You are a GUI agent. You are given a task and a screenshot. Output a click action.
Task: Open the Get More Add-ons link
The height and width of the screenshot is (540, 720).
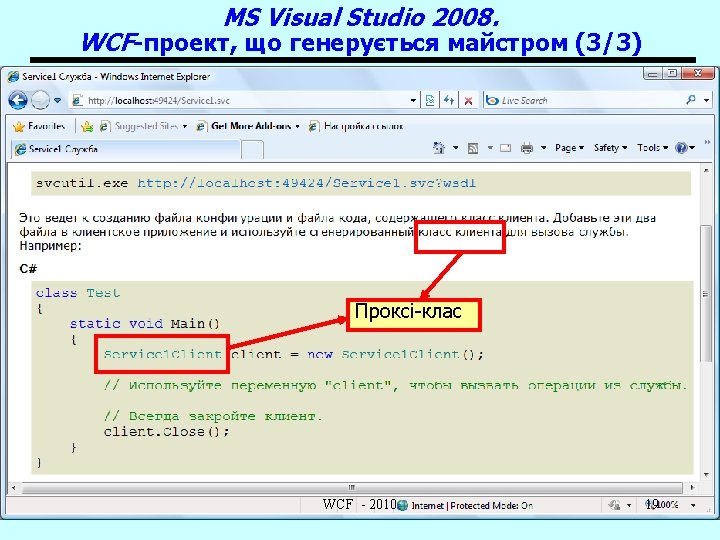[x=248, y=126]
